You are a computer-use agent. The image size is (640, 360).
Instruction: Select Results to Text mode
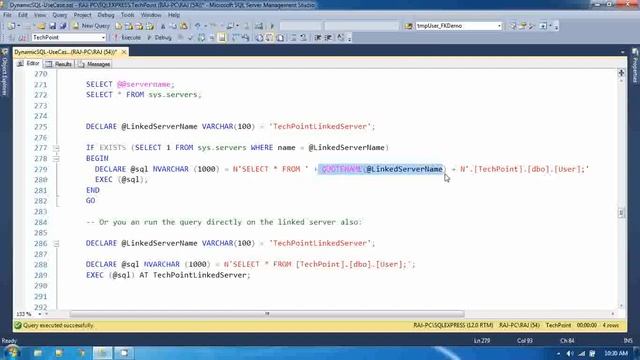259,38
